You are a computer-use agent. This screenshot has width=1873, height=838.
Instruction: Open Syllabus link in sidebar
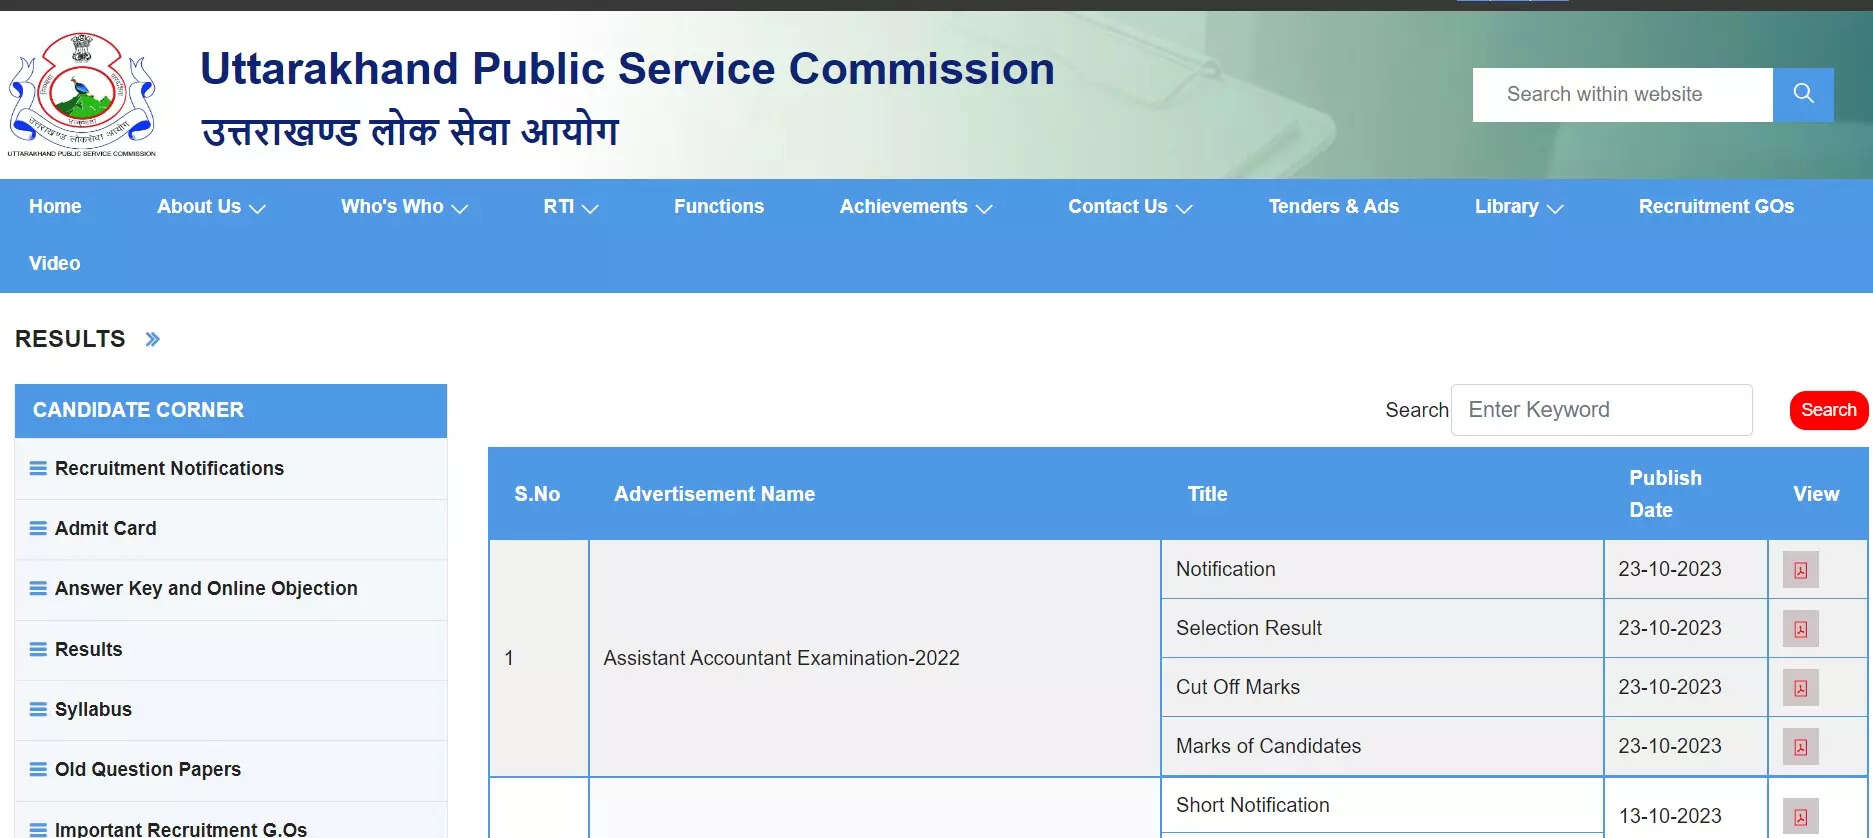[x=93, y=709]
